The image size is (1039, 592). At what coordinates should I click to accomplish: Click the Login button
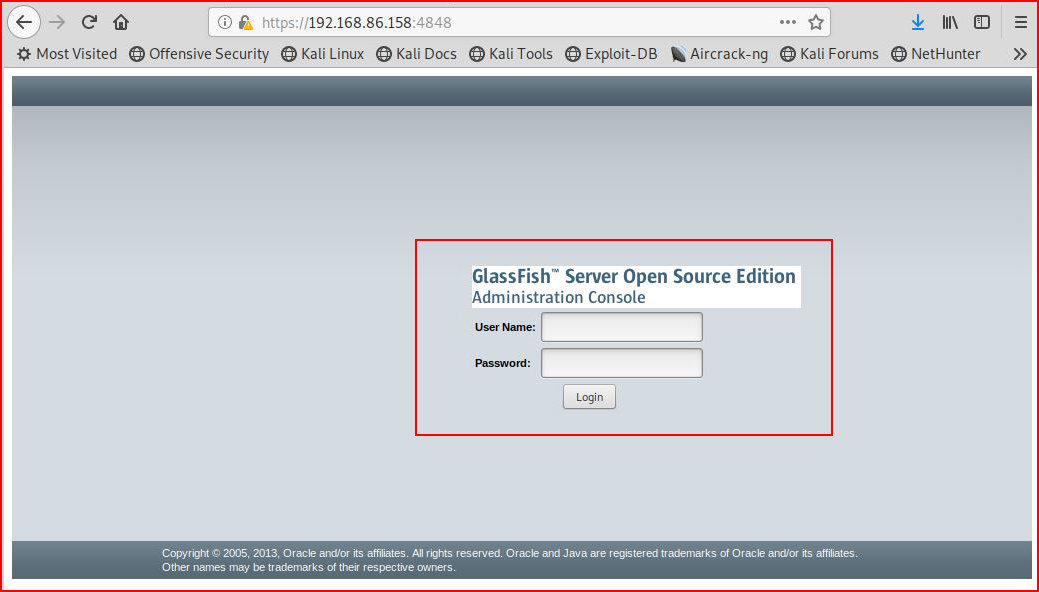click(x=589, y=396)
